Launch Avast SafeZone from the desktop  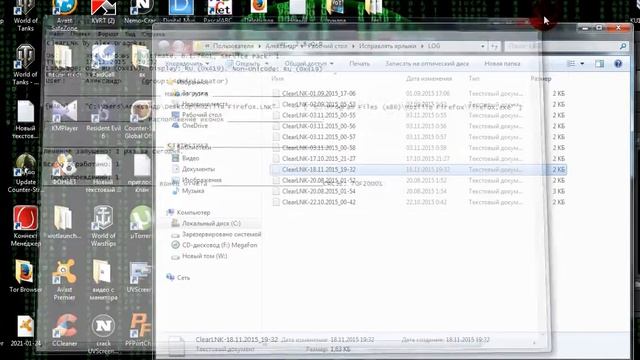pyautogui.click(x=64, y=16)
